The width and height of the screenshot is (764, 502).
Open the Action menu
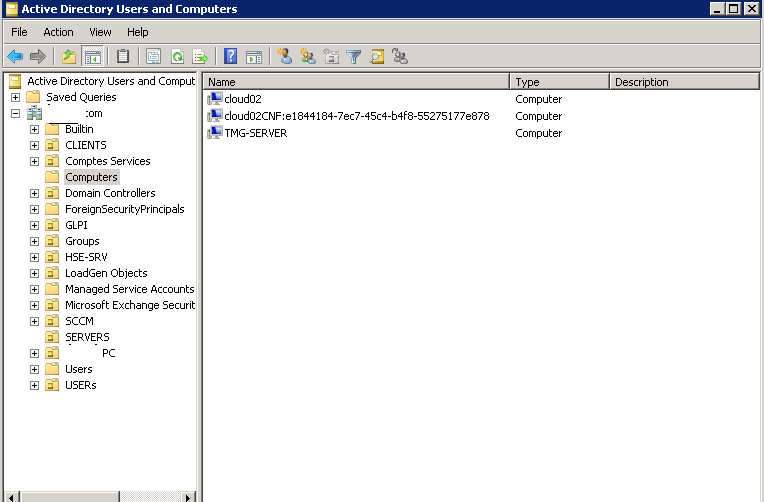(58, 32)
